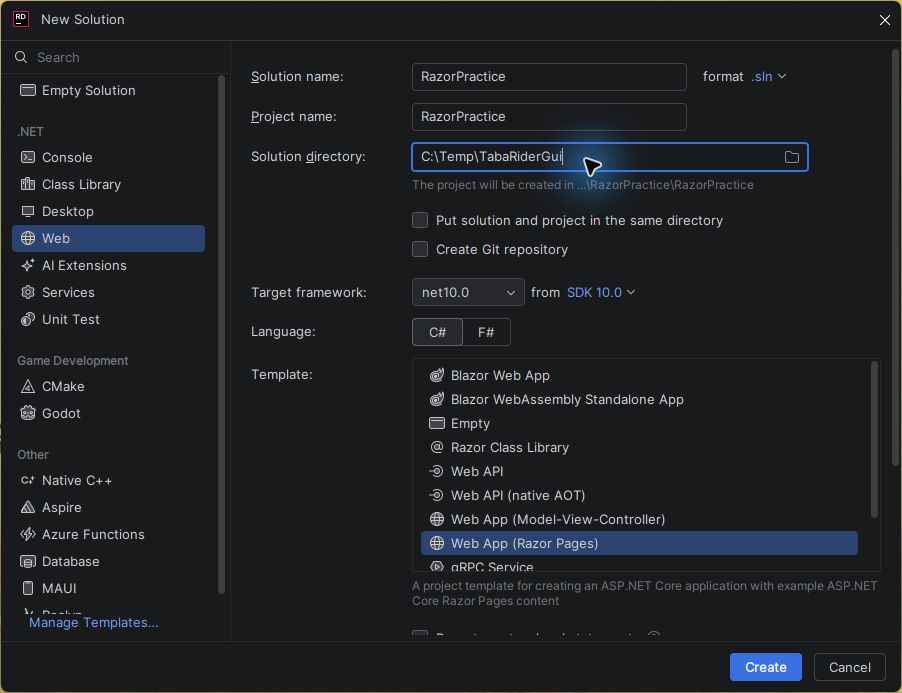Click the Native C++ icon
902x693 pixels.
pos(28,480)
